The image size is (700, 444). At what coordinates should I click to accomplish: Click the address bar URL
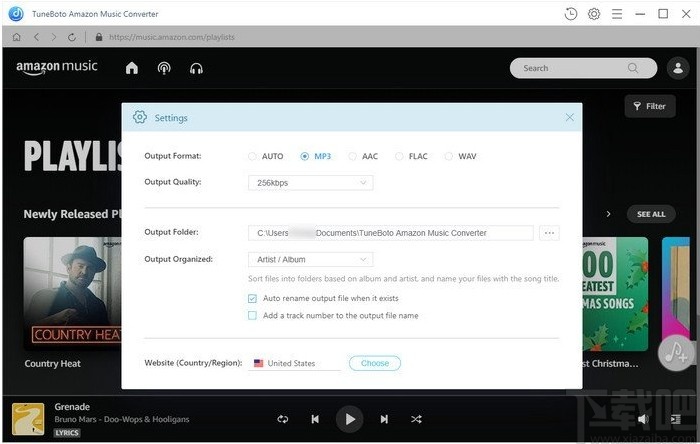click(x=172, y=37)
